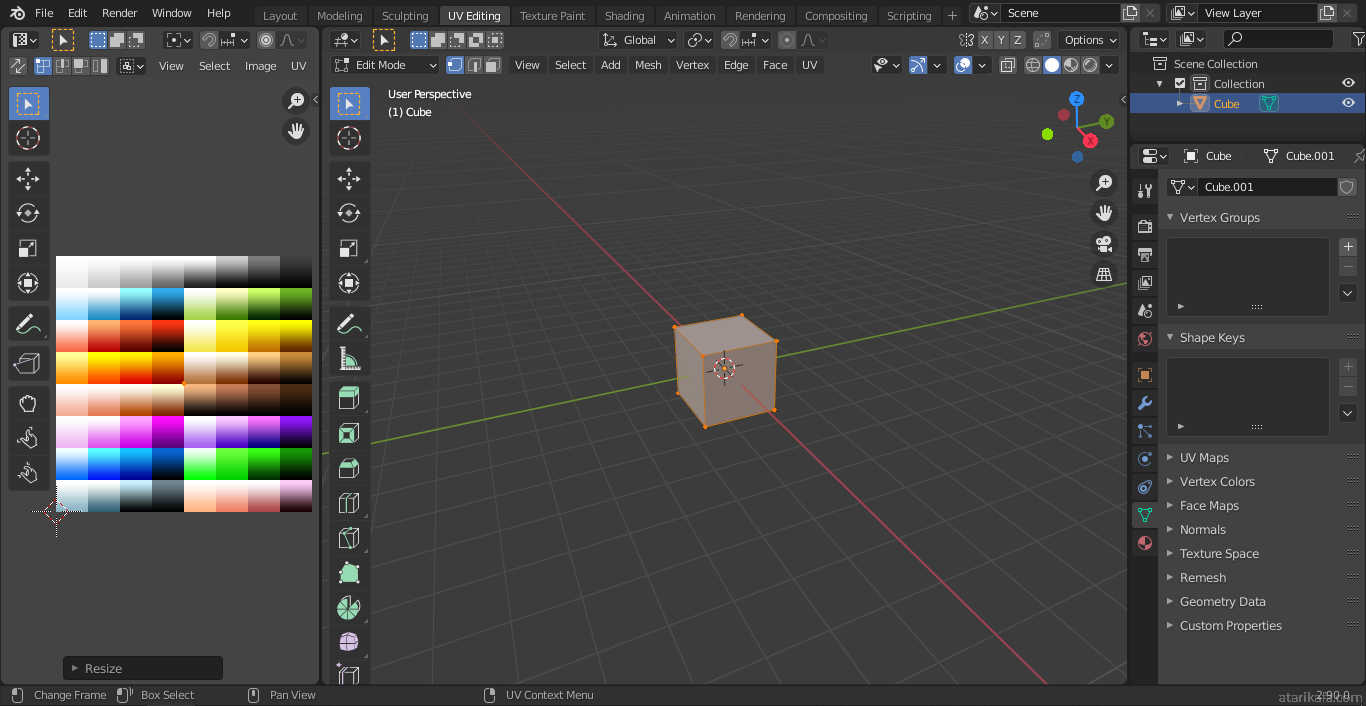Select the Scale tool in the 3D viewport toolbar
1366x706 pixels.
pos(349,248)
